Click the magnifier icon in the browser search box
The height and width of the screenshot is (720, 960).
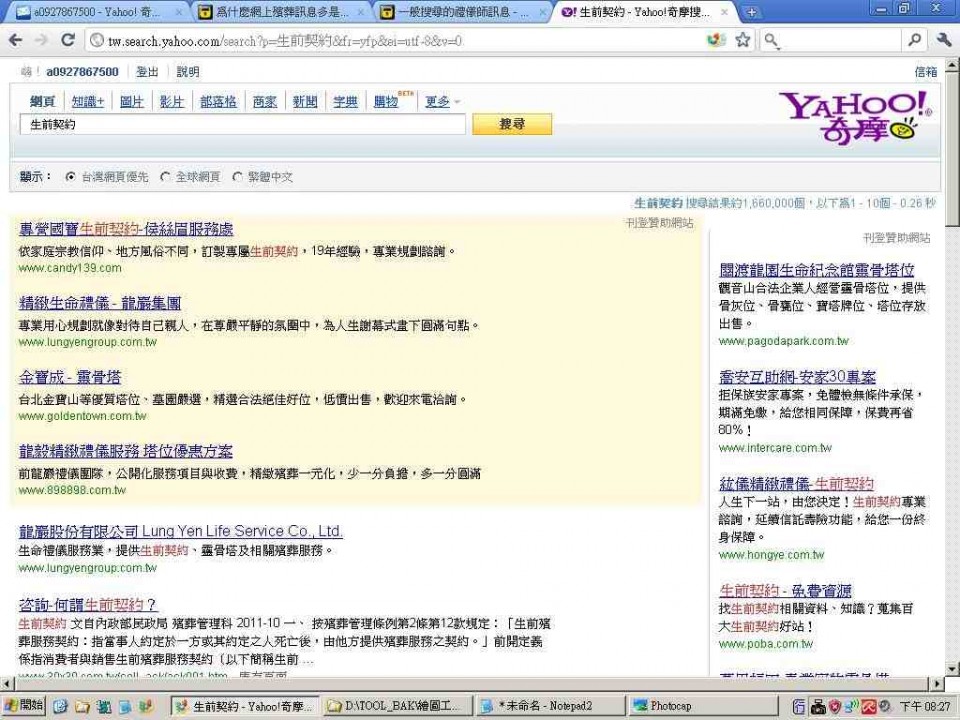[914, 40]
